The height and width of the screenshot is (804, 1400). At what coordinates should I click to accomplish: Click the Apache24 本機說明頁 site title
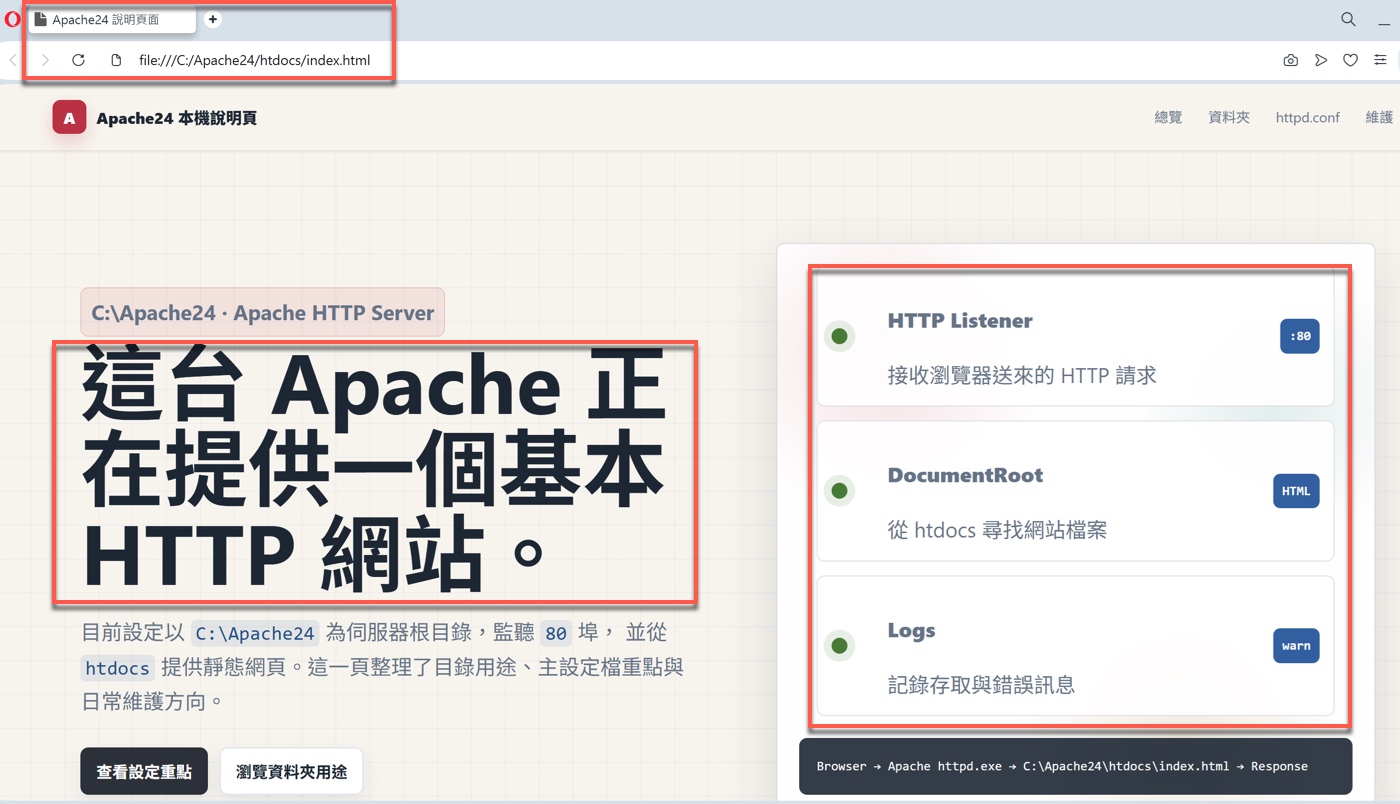[x=177, y=118]
